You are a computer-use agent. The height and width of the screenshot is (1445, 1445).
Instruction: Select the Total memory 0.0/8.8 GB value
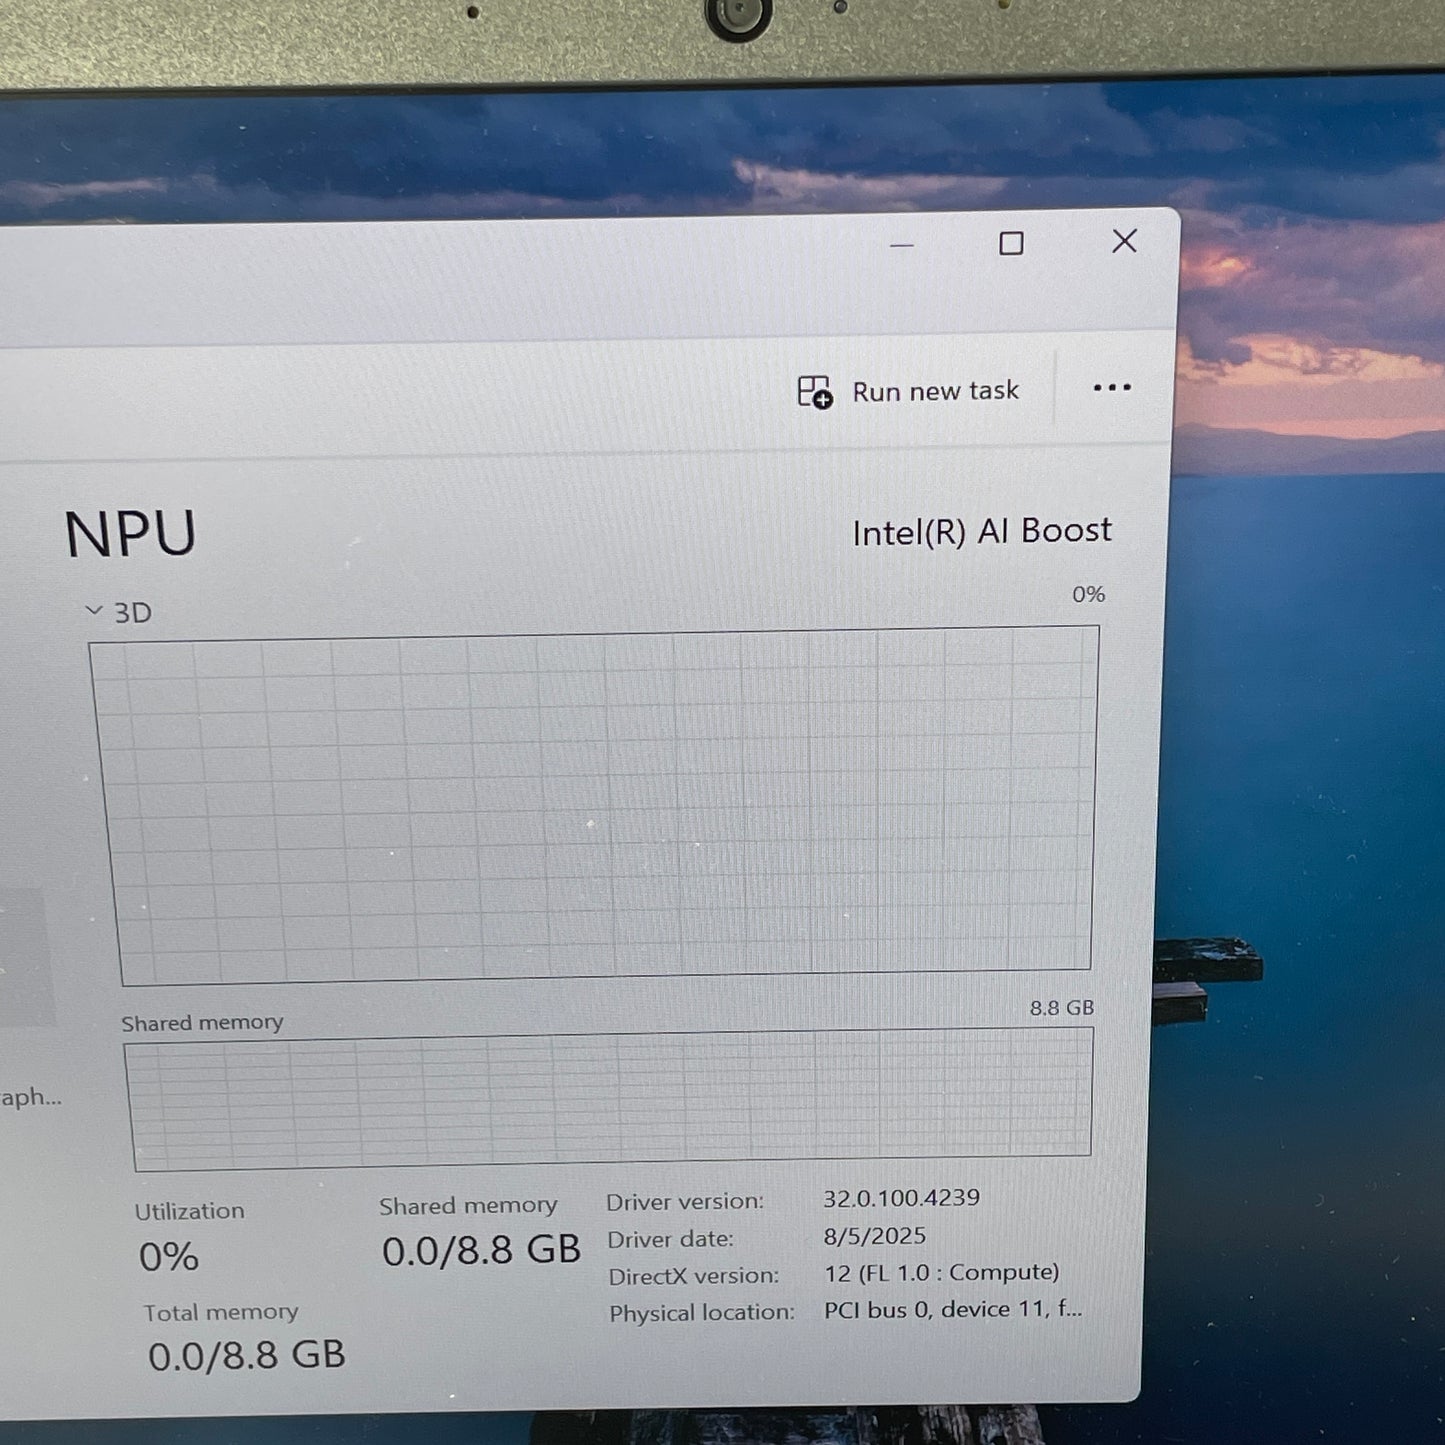[247, 1355]
